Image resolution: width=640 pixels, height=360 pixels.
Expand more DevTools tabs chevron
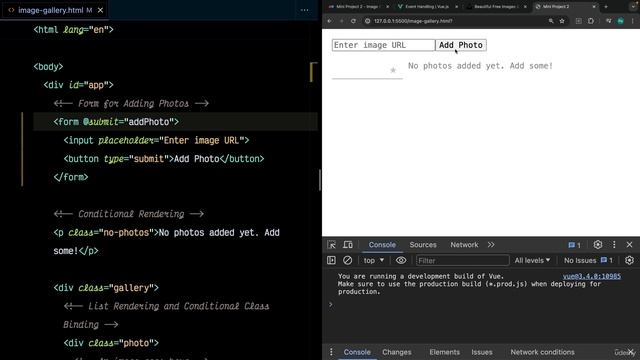(491, 244)
